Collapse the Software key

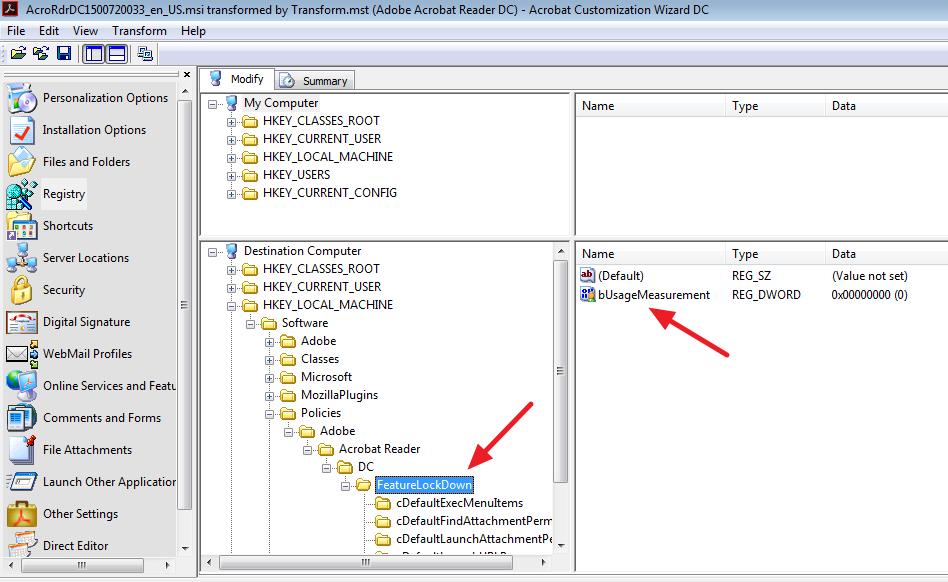coord(250,325)
